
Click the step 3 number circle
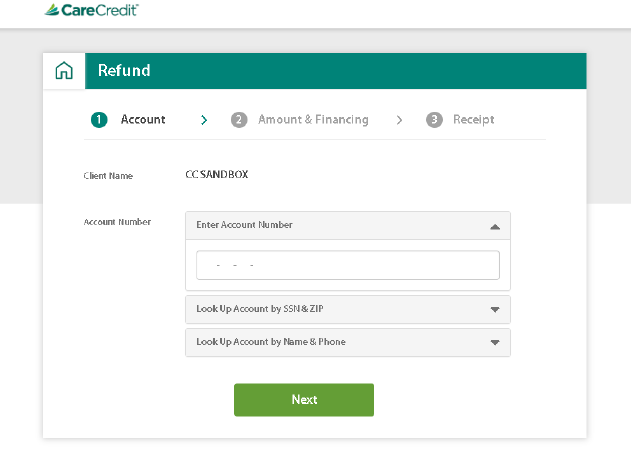coord(434,120)
